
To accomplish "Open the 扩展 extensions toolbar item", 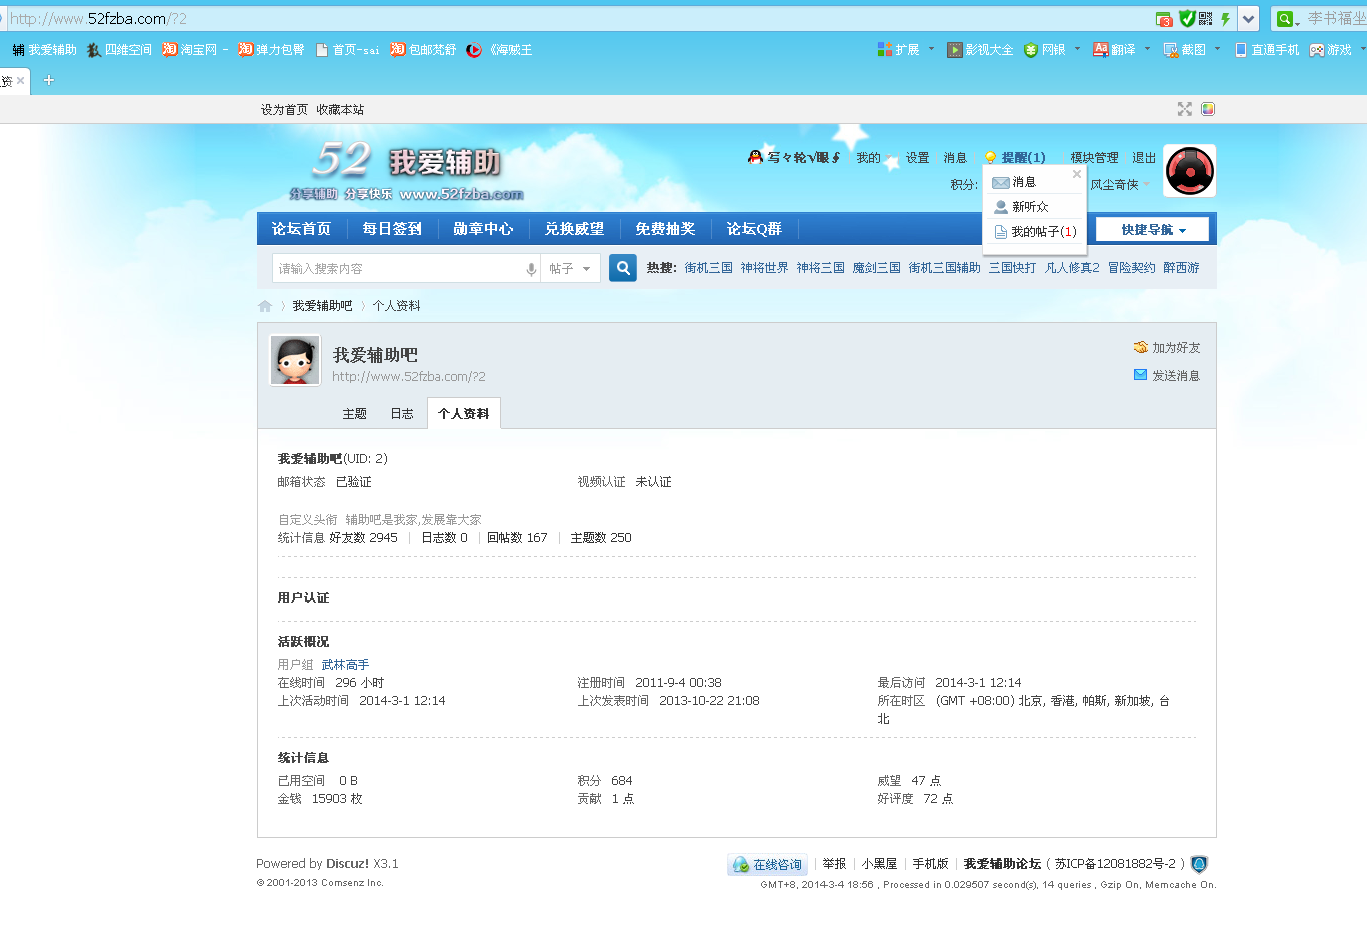I will point(898,49).
